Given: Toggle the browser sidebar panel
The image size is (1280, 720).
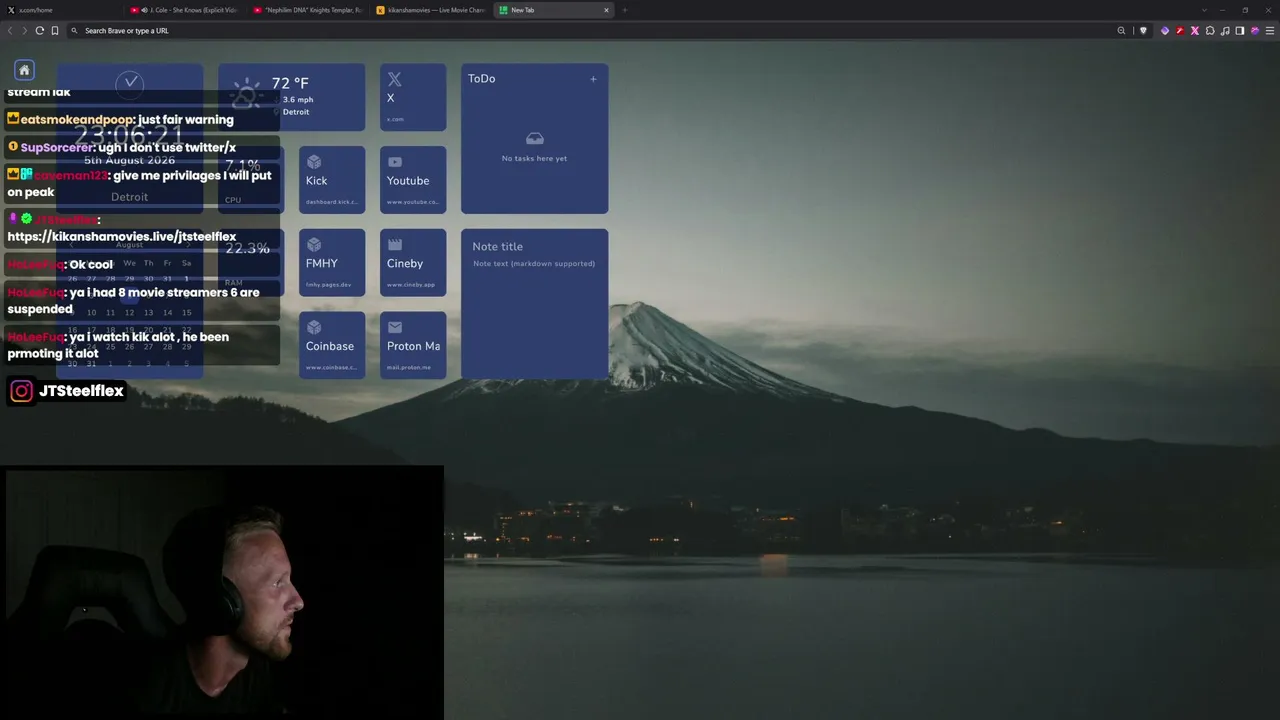Looking at the screenshot, I should pos(1240,31).
